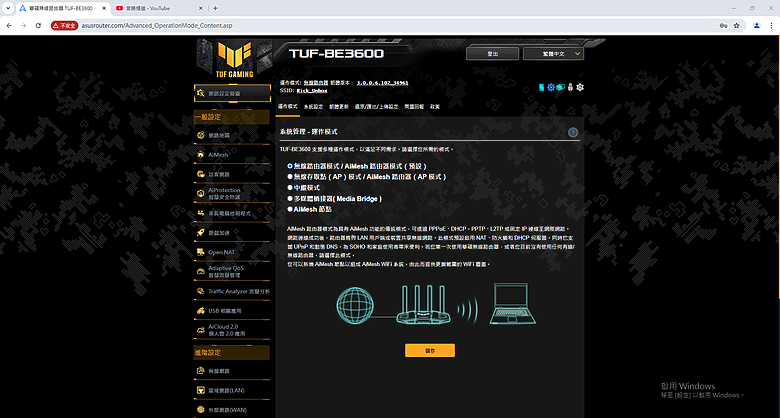Click the white gear status icon

(580, 87)
